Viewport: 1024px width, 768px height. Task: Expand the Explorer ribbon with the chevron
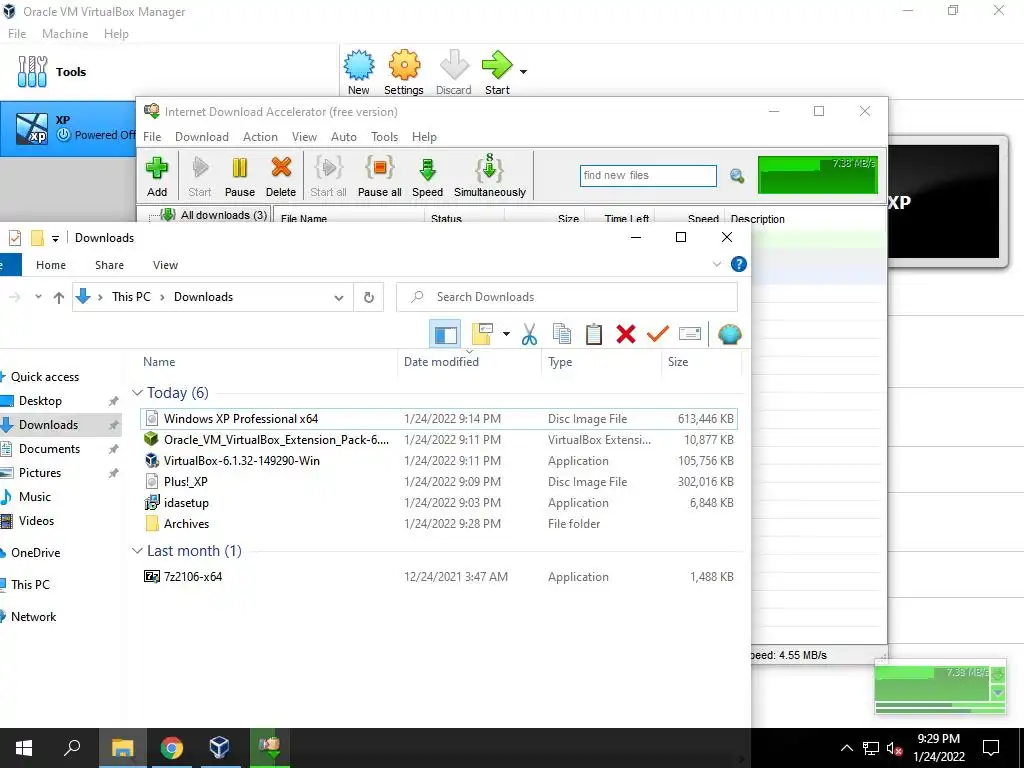click(716, 264)
